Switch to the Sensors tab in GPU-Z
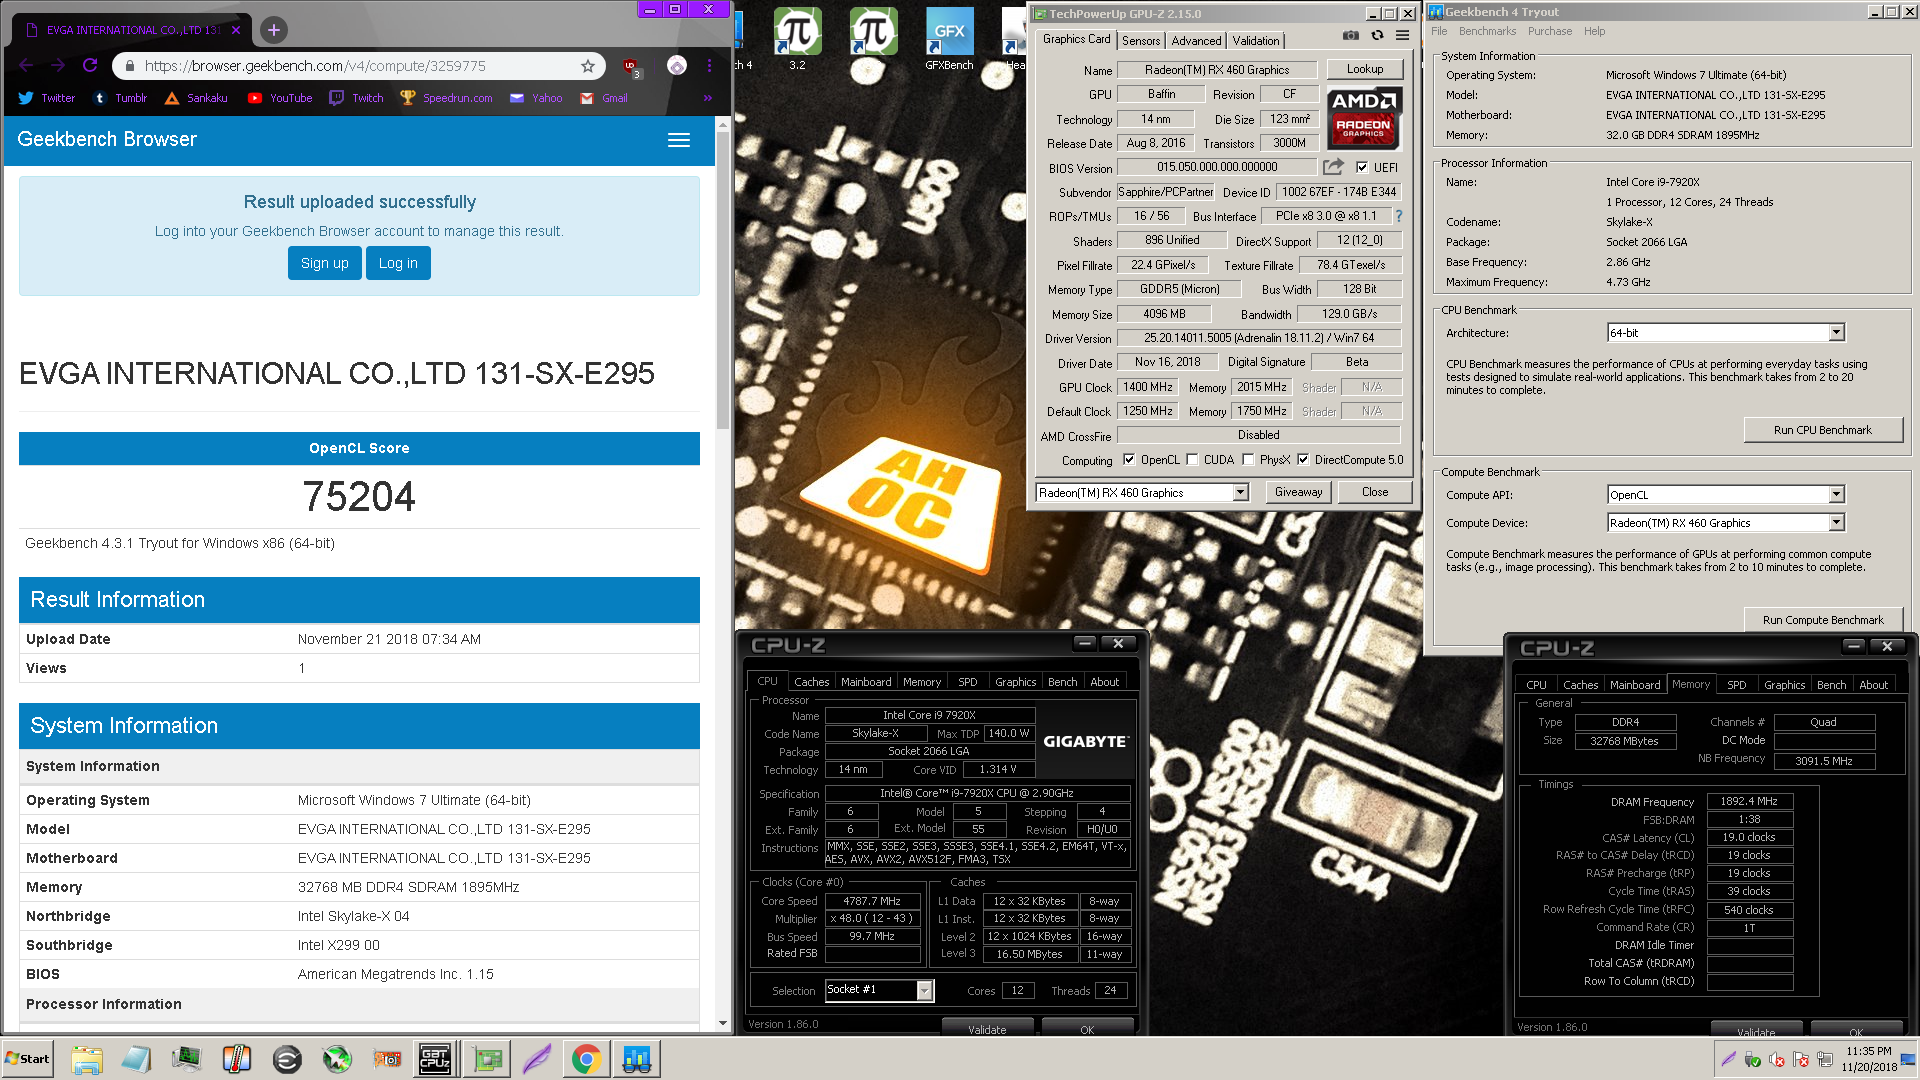This screenshot has width=1920, height=1080. [1141, 41]
